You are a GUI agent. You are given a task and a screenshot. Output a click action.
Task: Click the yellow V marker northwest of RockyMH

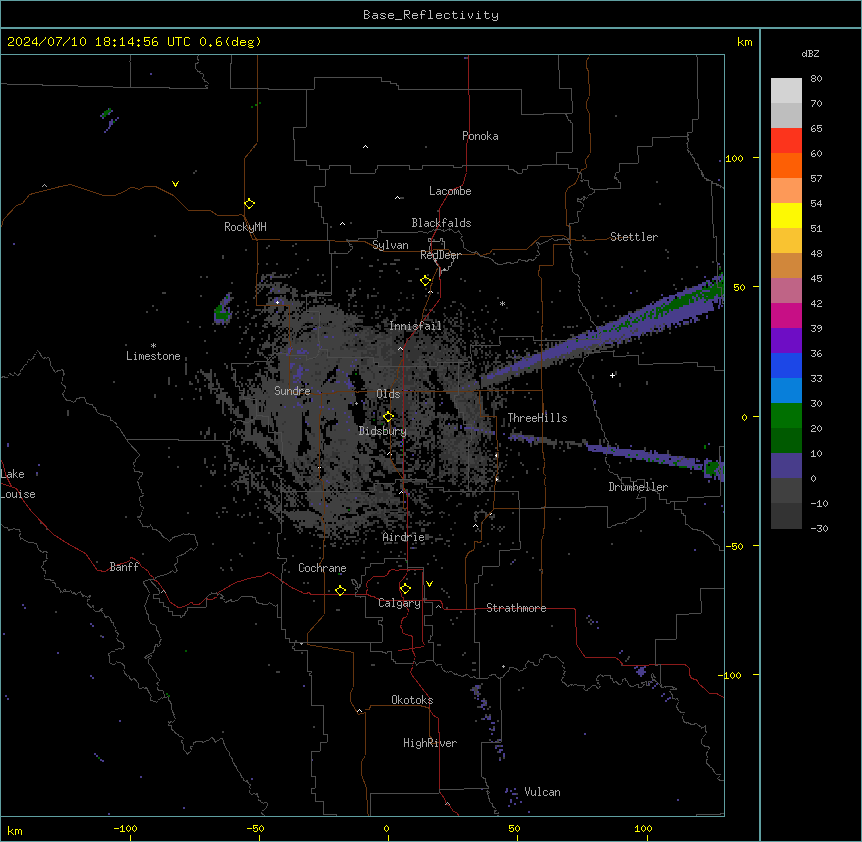pyautogui.click(x=175, y=184)
